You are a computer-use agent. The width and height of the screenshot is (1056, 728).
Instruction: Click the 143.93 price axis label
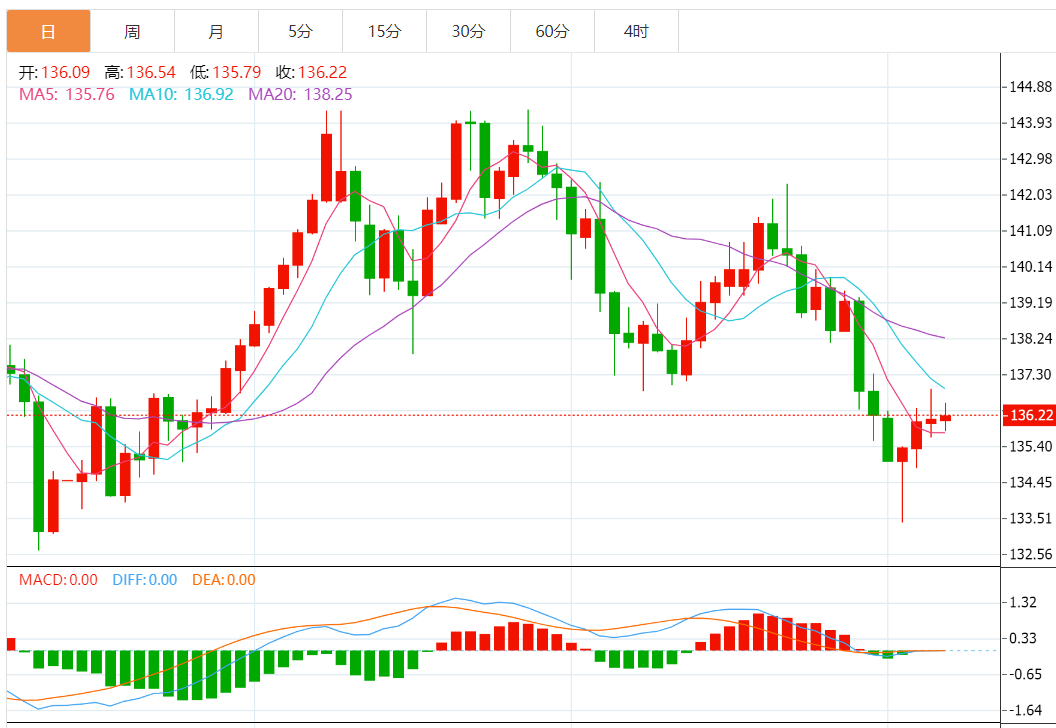(x=1030, y=123)
